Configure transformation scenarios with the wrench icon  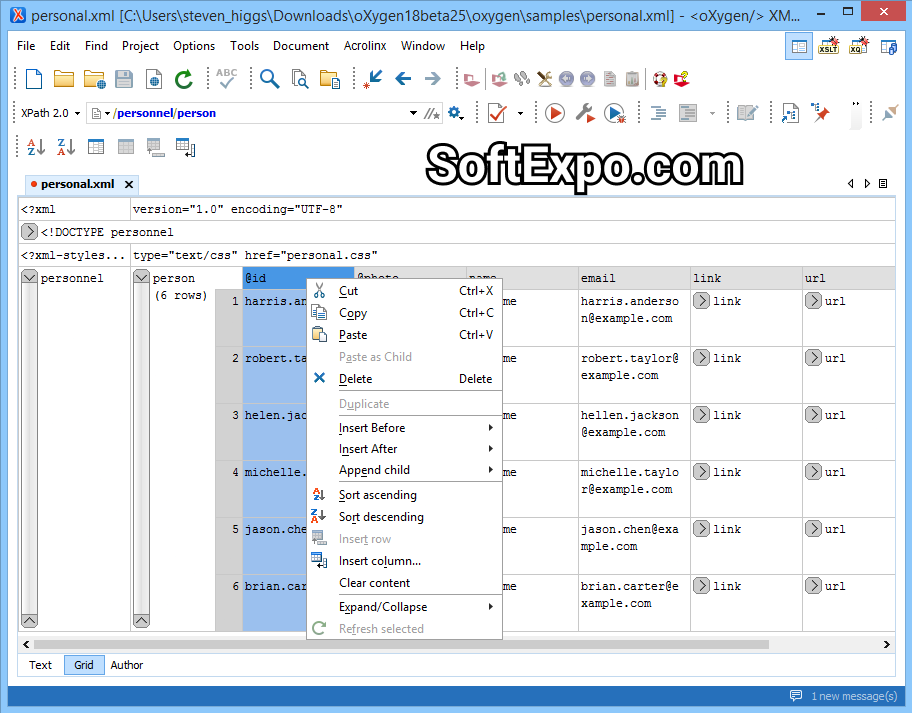click(585, 113)
